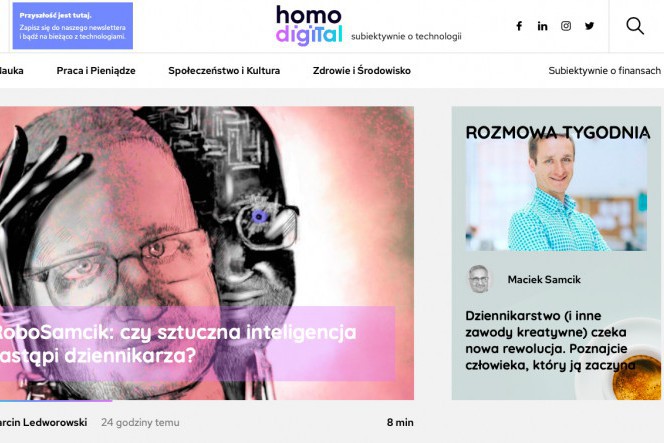Click Maciek Samcik's small avatar
The height and width of the screenshot is (443, 664).
click(479, 279)
